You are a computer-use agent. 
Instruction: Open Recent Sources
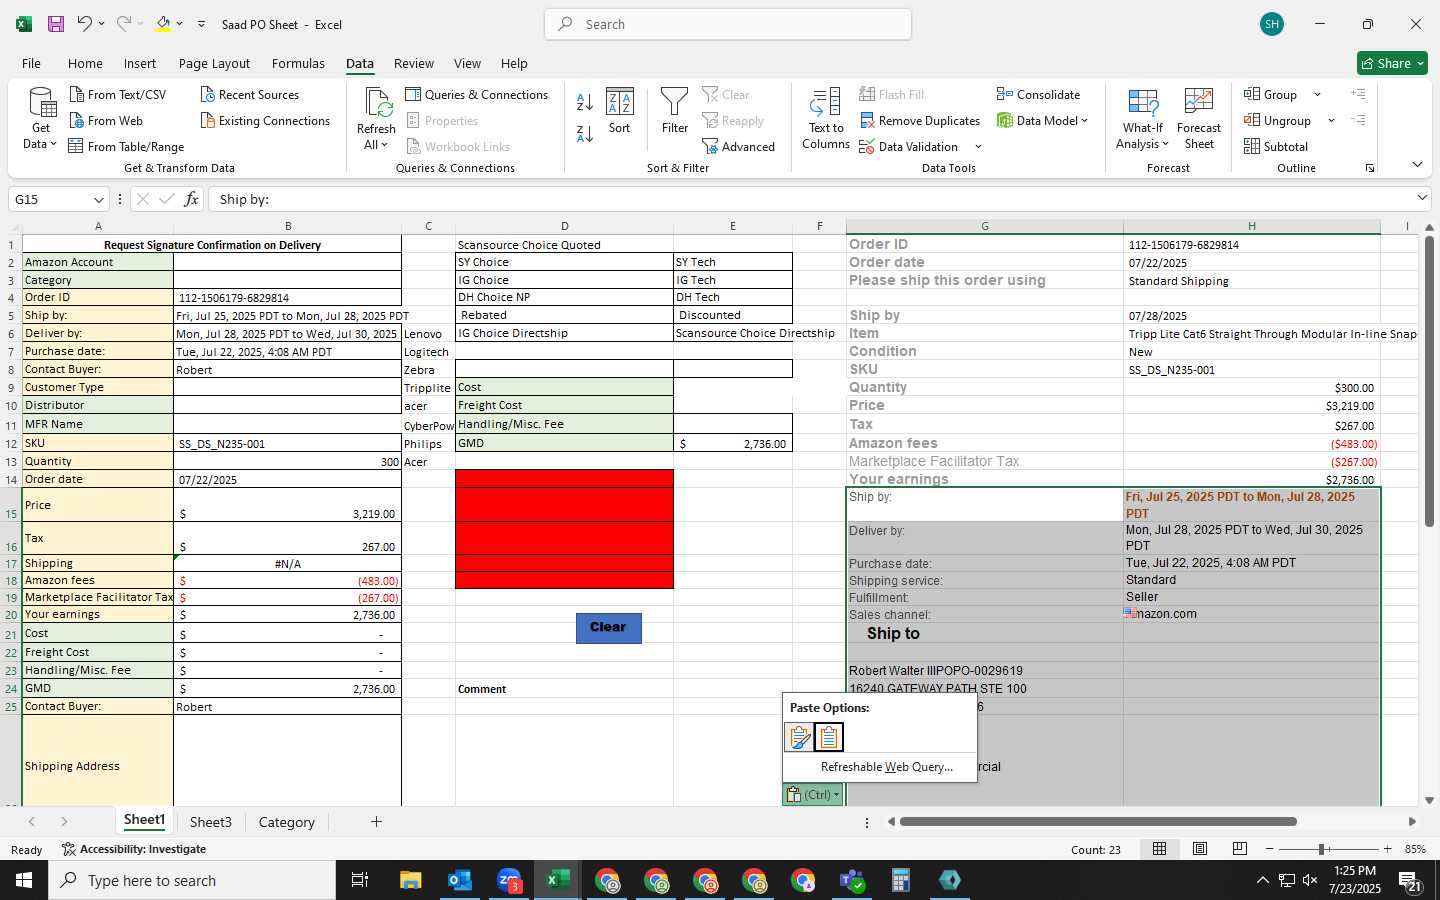pyautogui.click(x=249, y=94)
